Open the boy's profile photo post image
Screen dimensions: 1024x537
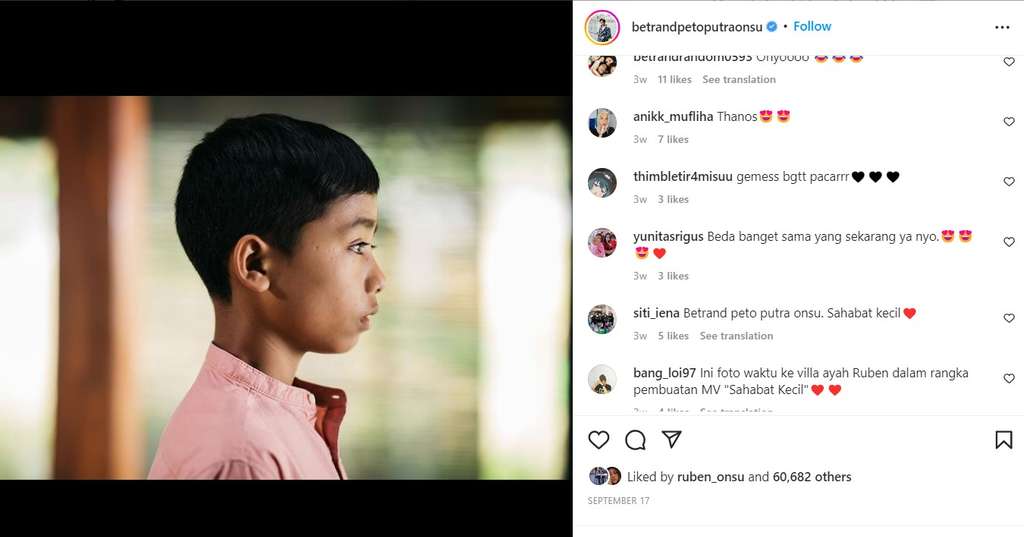(286, 288)
